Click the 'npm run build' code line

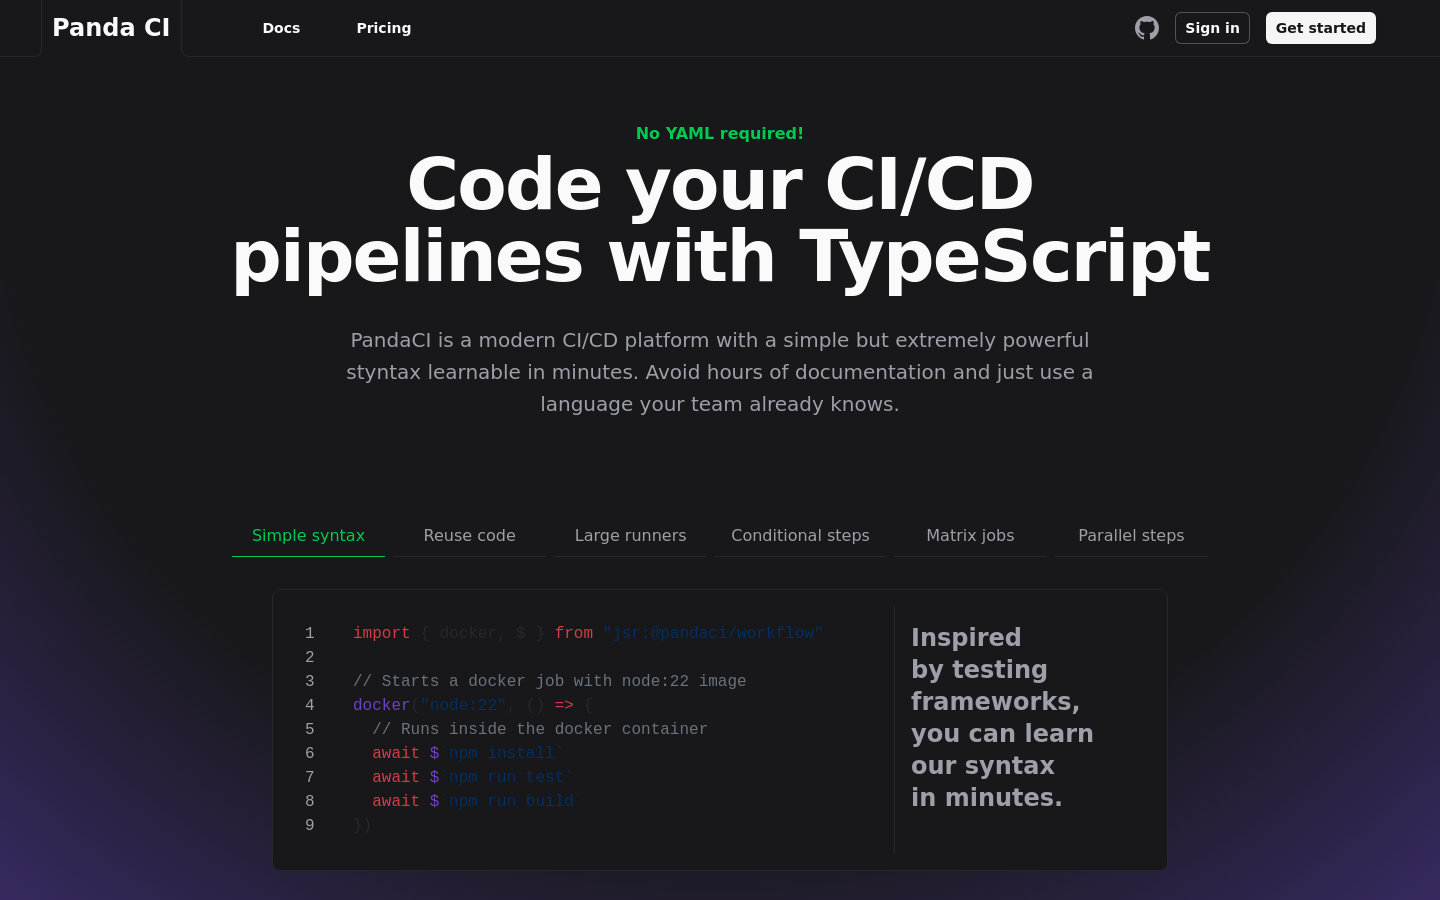click(x=477, y=801)
